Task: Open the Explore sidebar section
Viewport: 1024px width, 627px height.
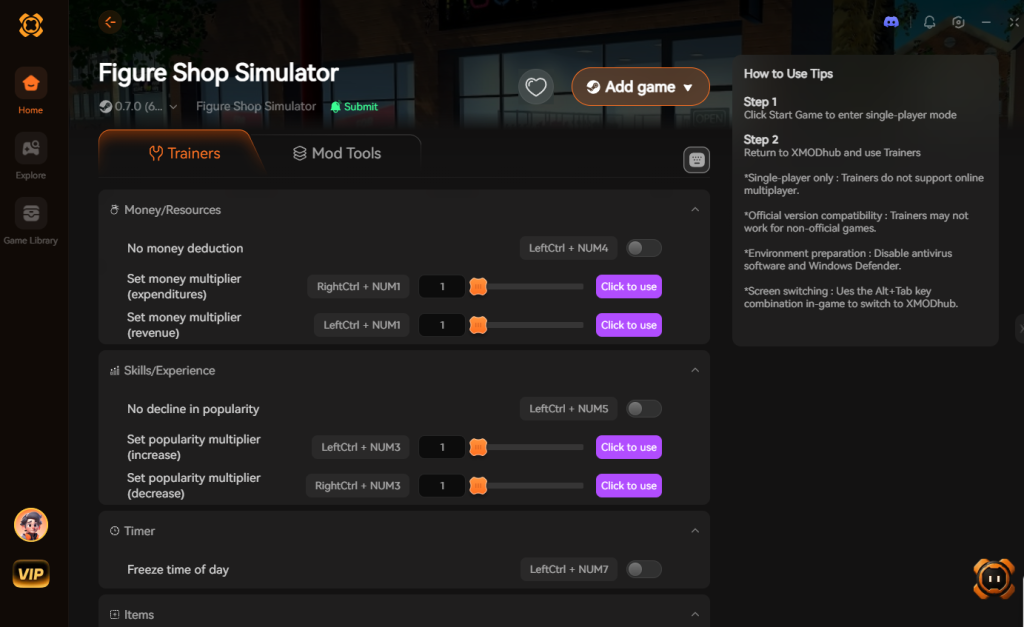Action: [31, 156]
